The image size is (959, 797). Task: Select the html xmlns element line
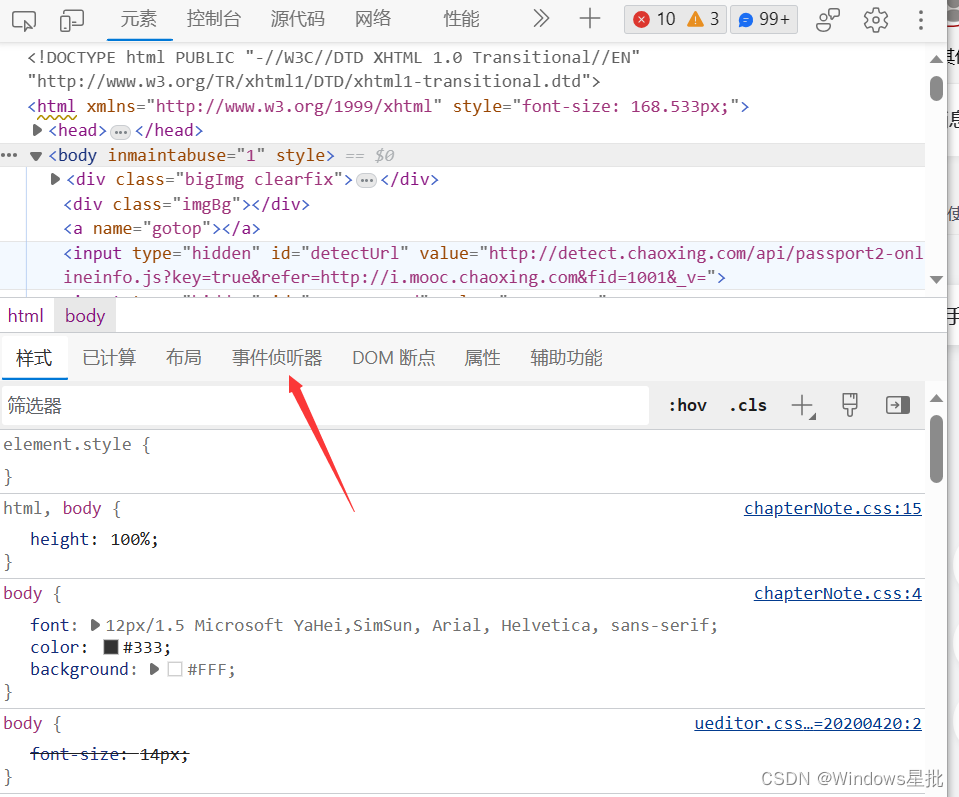388,106
